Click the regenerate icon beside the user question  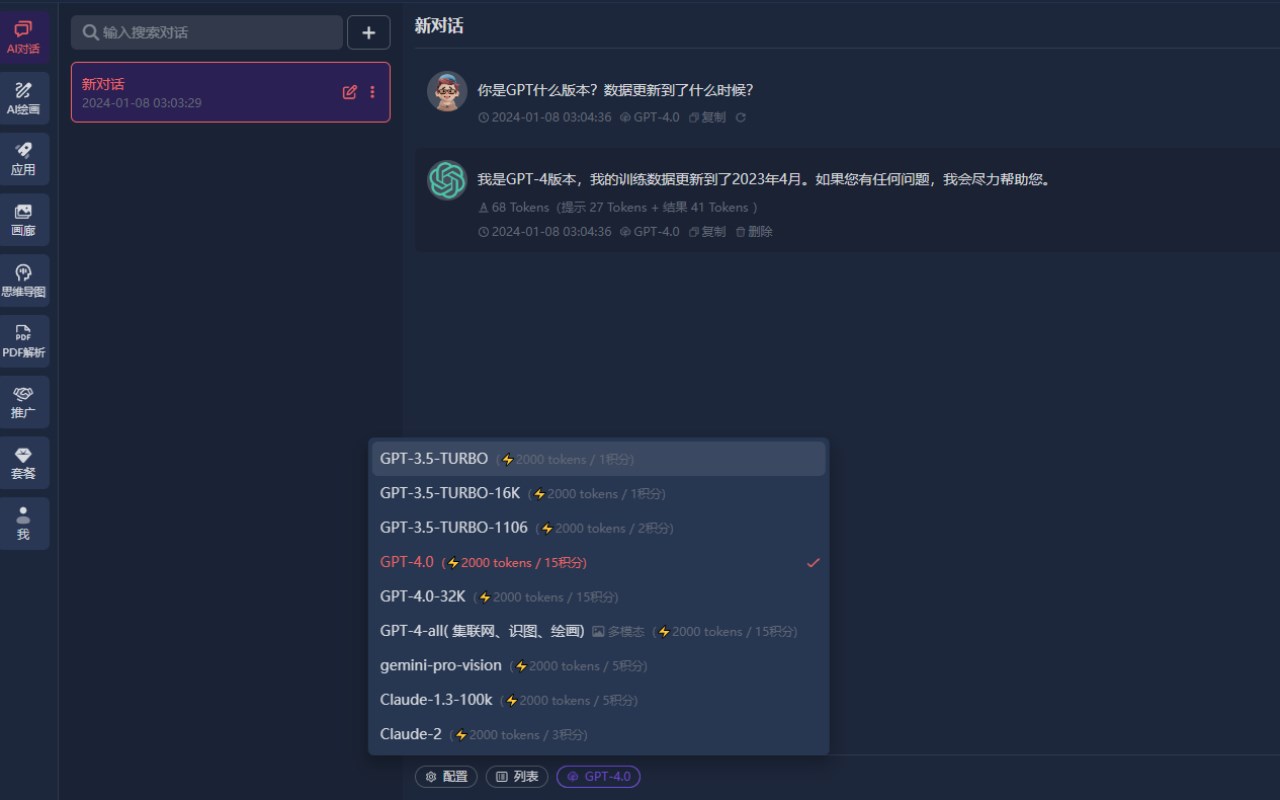740,118
